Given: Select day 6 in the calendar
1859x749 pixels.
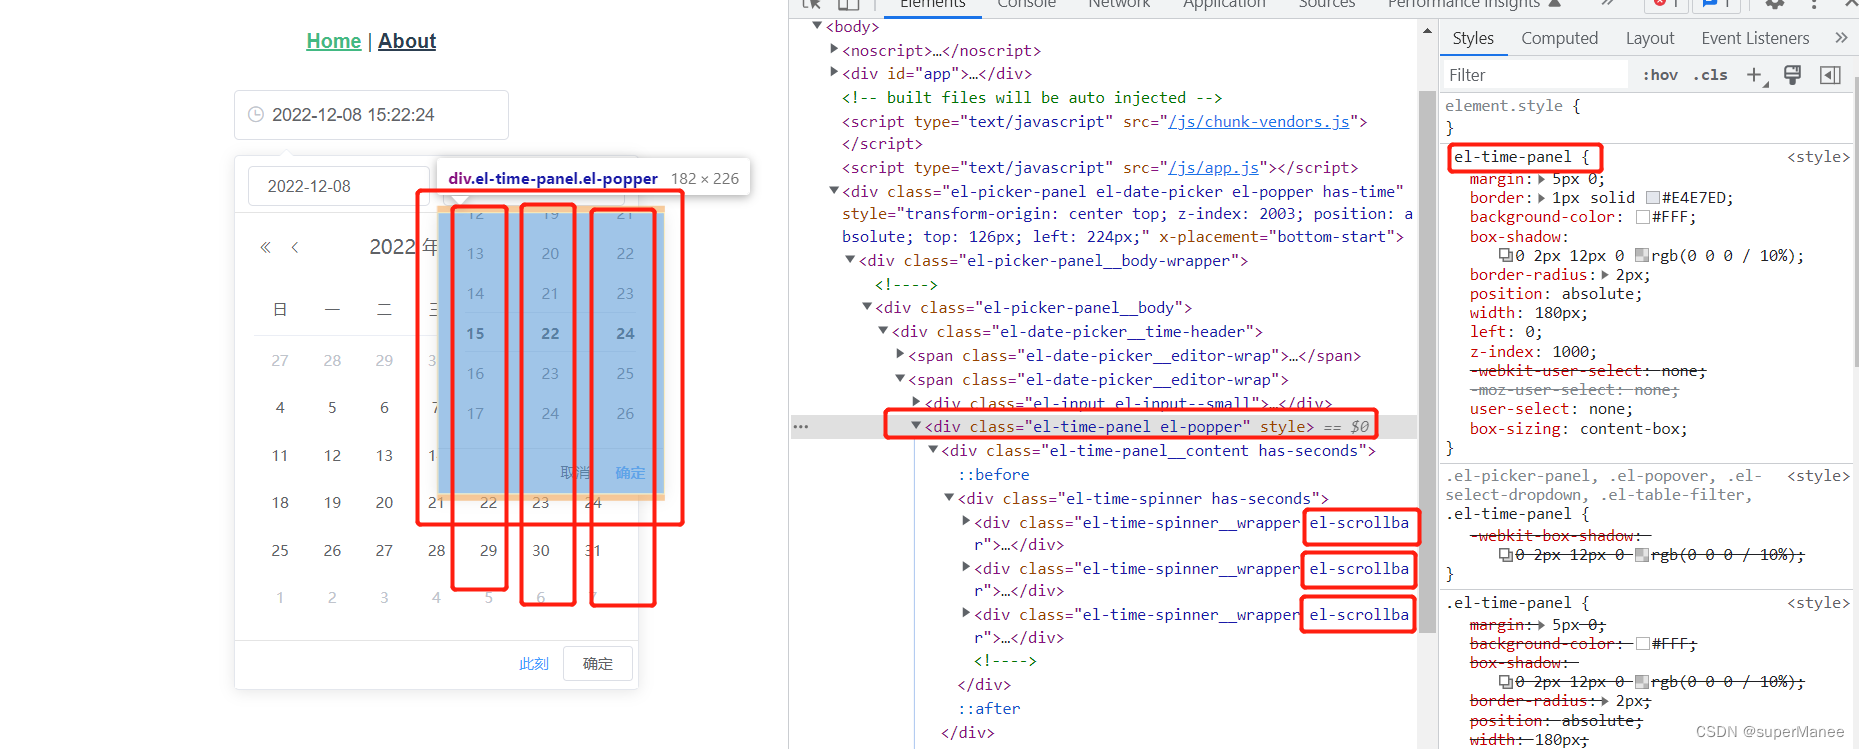Looking at the screenshot, I should click(x=384, y=407).
